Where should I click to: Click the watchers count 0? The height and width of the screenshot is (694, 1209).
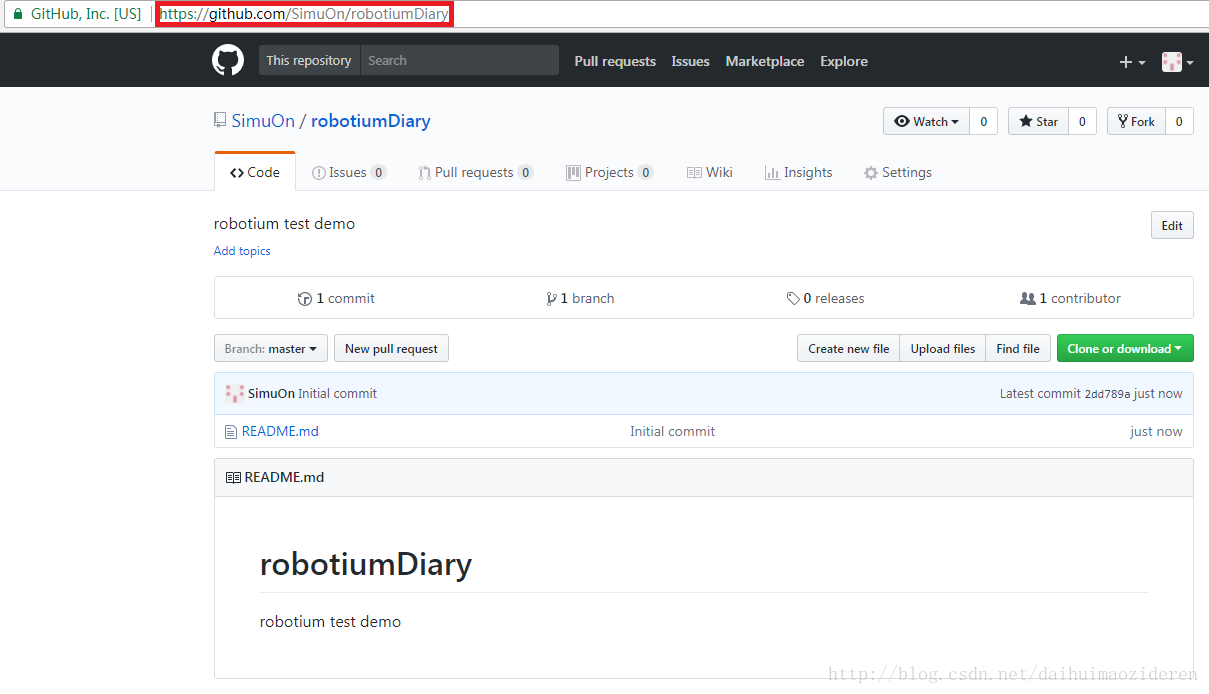[x=983, y=122]
